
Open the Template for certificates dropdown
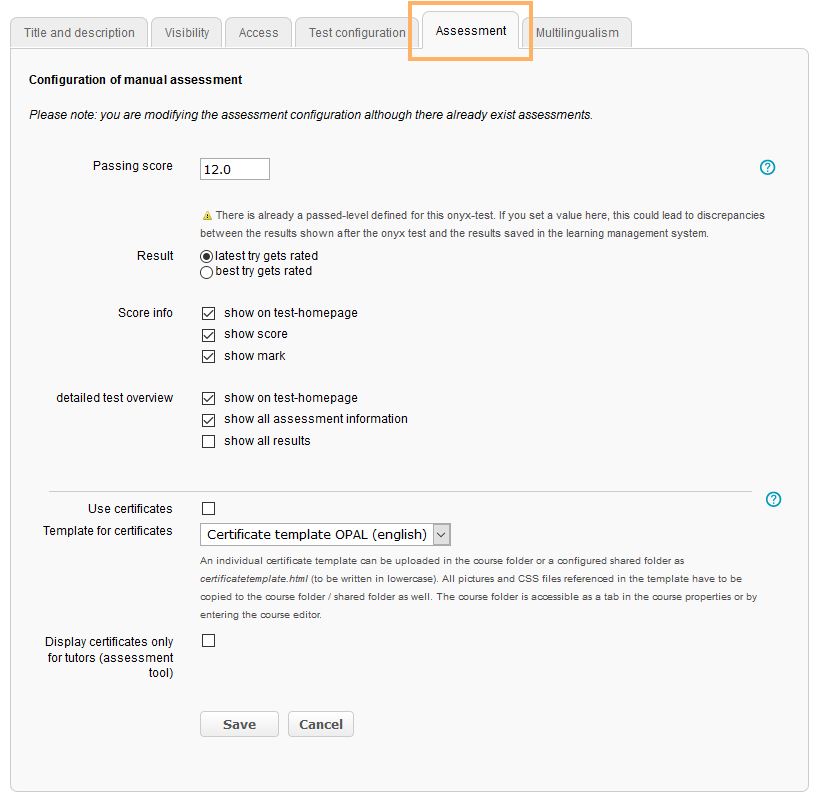click(326, 535)
